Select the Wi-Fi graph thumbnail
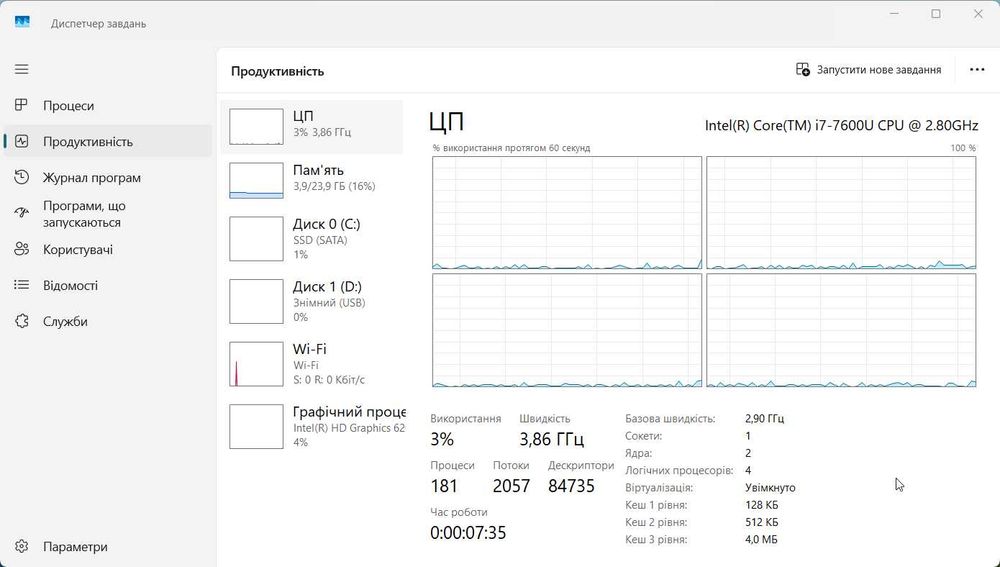The width and height of the screenshot is (1000, 567). point(256,364)
